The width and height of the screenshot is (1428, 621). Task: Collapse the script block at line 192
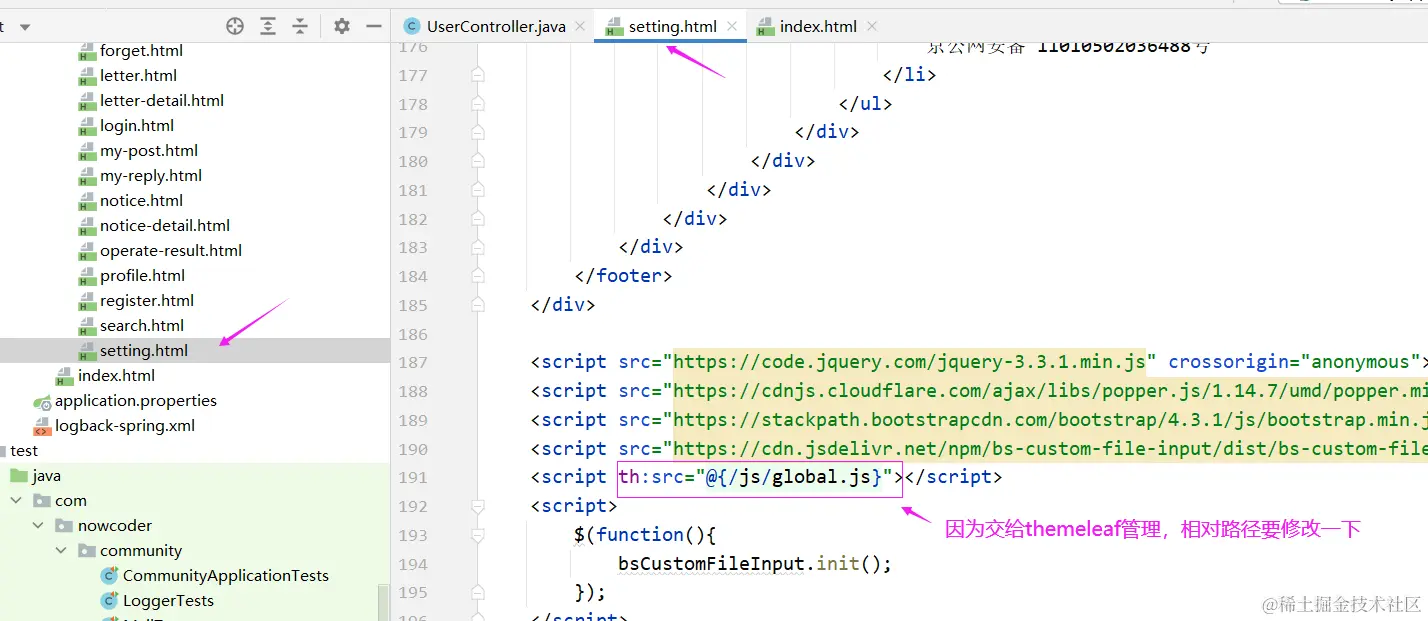(477, 506)
